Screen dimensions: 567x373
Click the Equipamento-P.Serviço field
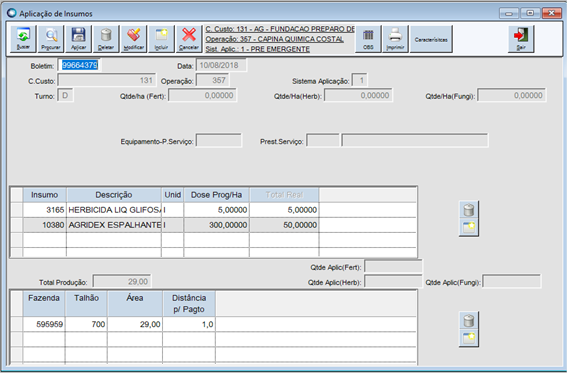click(219, 141)
